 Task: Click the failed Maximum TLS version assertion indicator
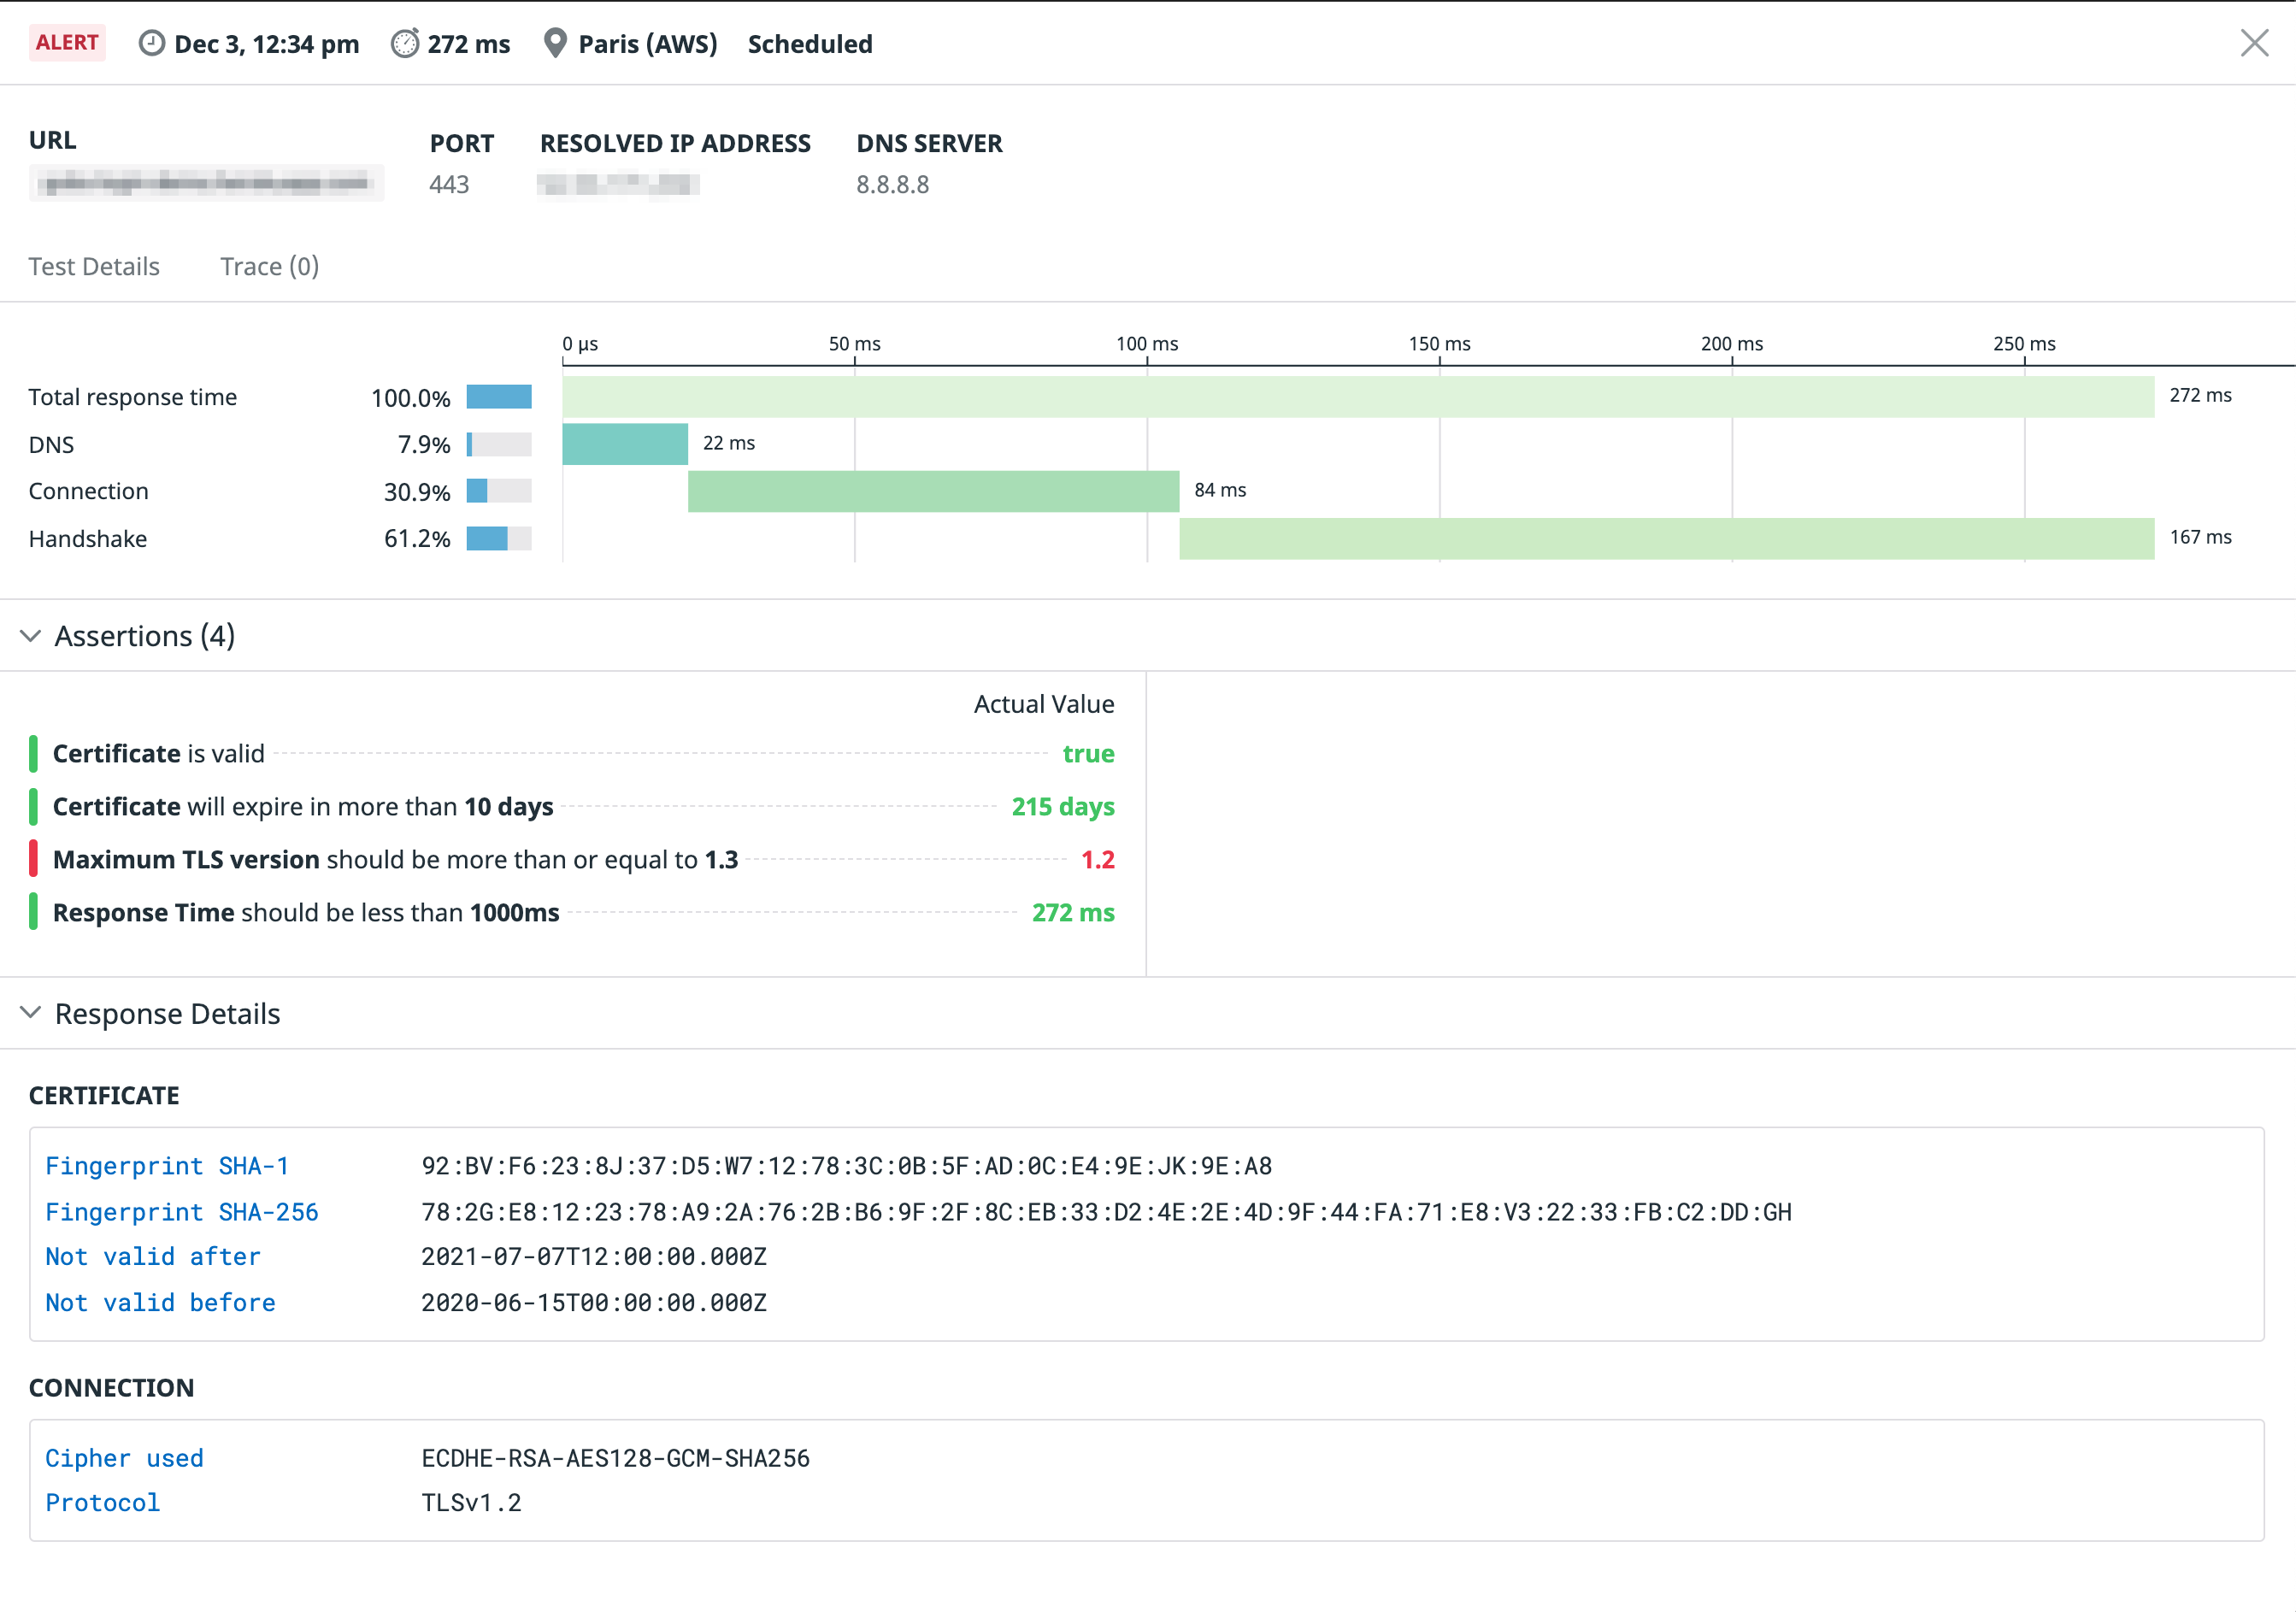(35, 859)
